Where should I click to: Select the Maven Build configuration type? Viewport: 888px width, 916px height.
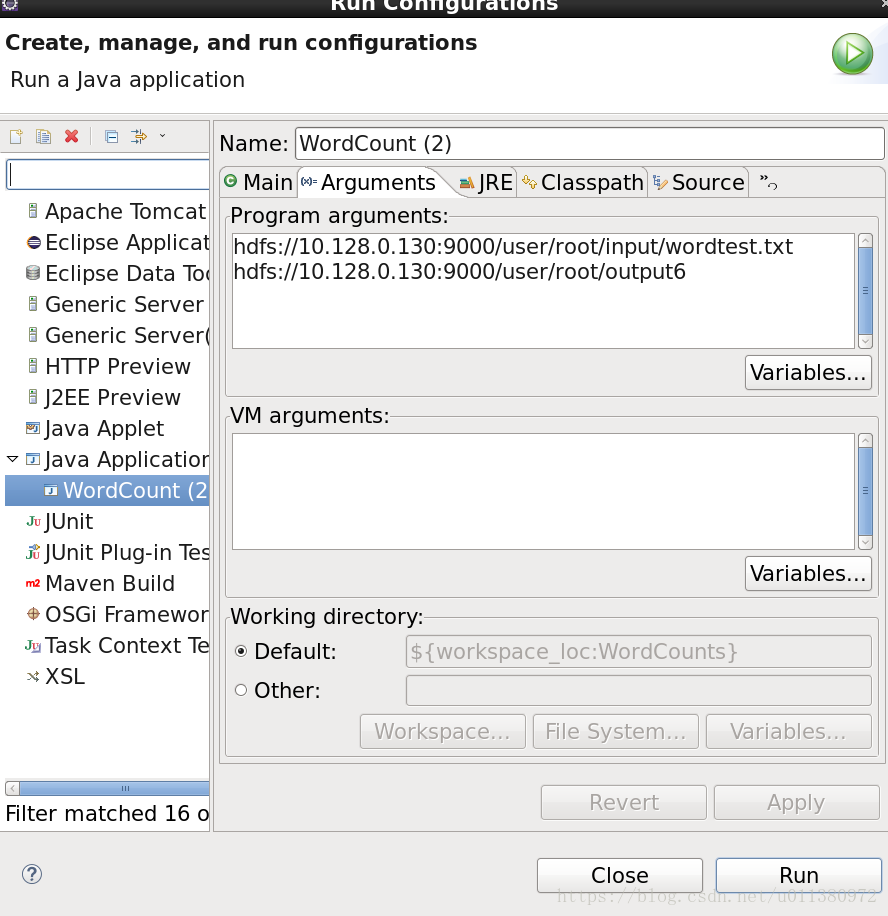pyautogui.click(x=110, y=583)
